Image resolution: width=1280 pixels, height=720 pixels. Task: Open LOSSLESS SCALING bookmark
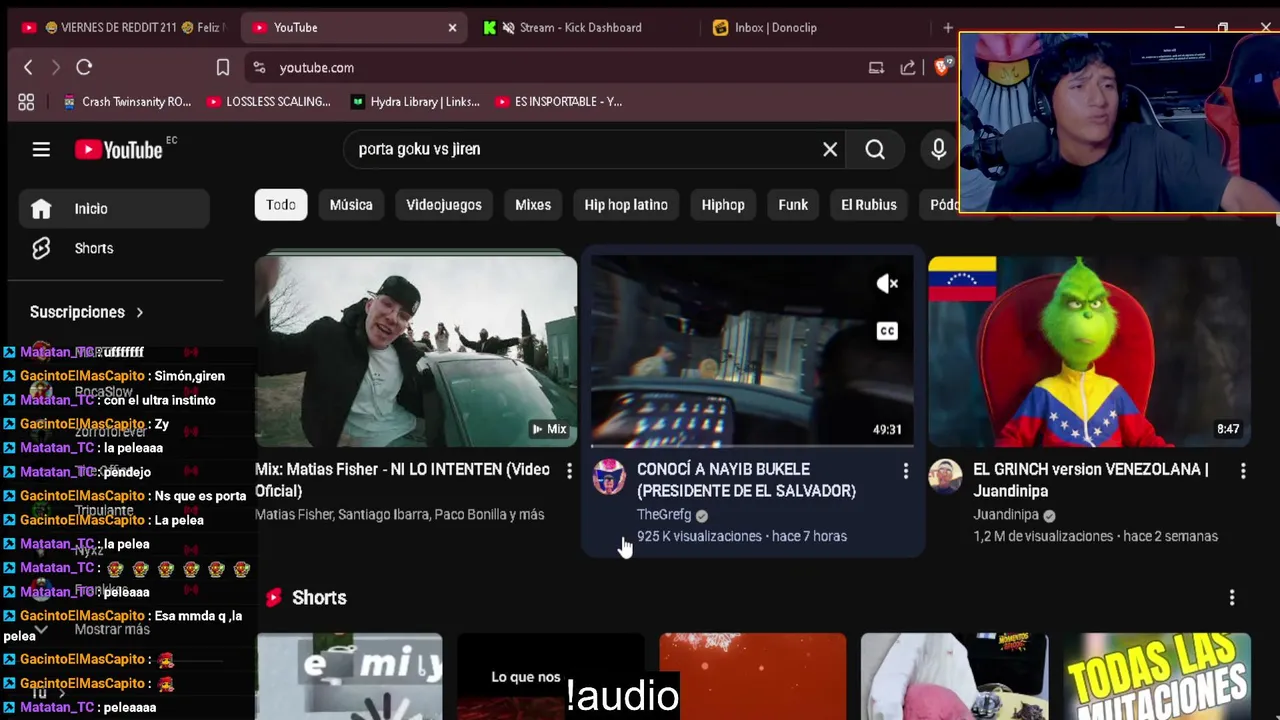268,101
